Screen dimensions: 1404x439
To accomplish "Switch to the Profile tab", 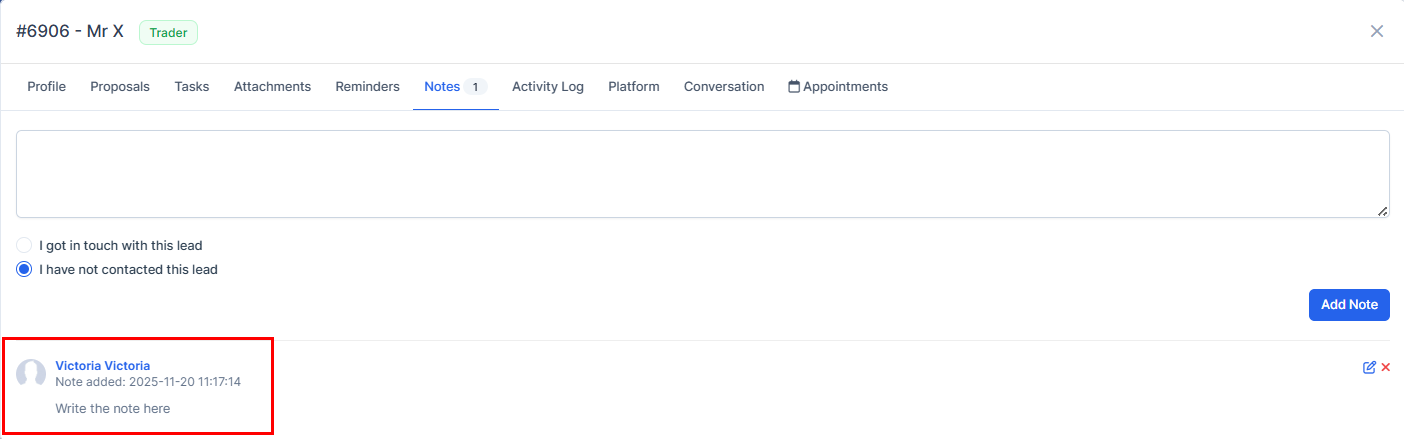I will (46, 87).
